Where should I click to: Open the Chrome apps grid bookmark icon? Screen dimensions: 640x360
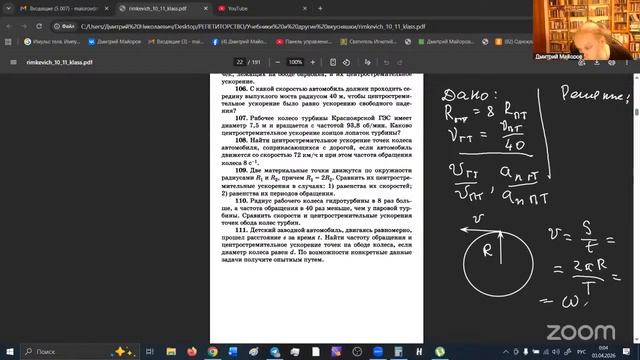click(8, 42)
